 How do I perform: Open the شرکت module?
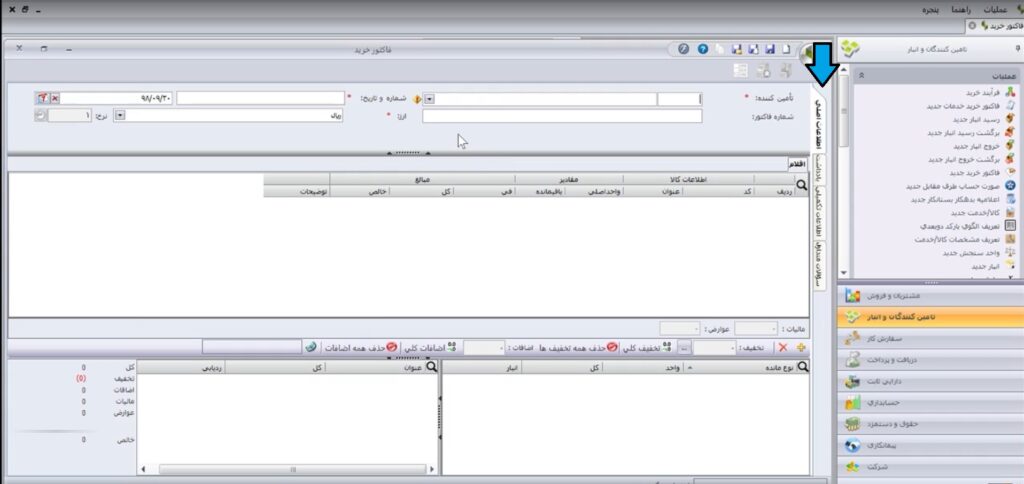click(931, 467)
